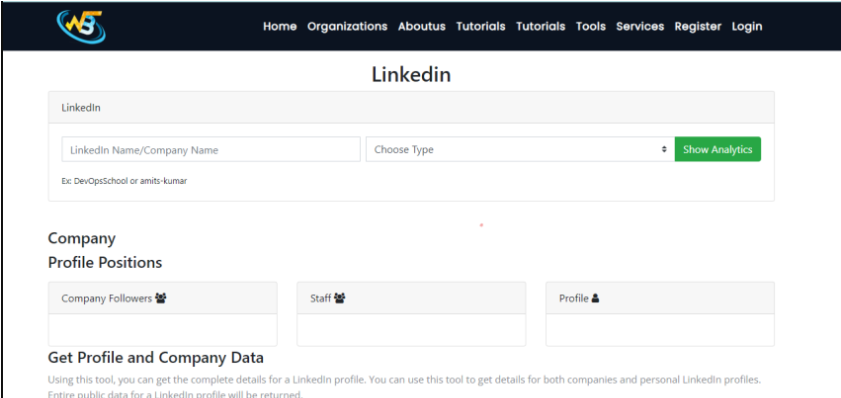The height and width of the screenshot is (398, 841).
Task: Click the Company Followers card title
Action: pyautogui.click(x=107, y=298)
